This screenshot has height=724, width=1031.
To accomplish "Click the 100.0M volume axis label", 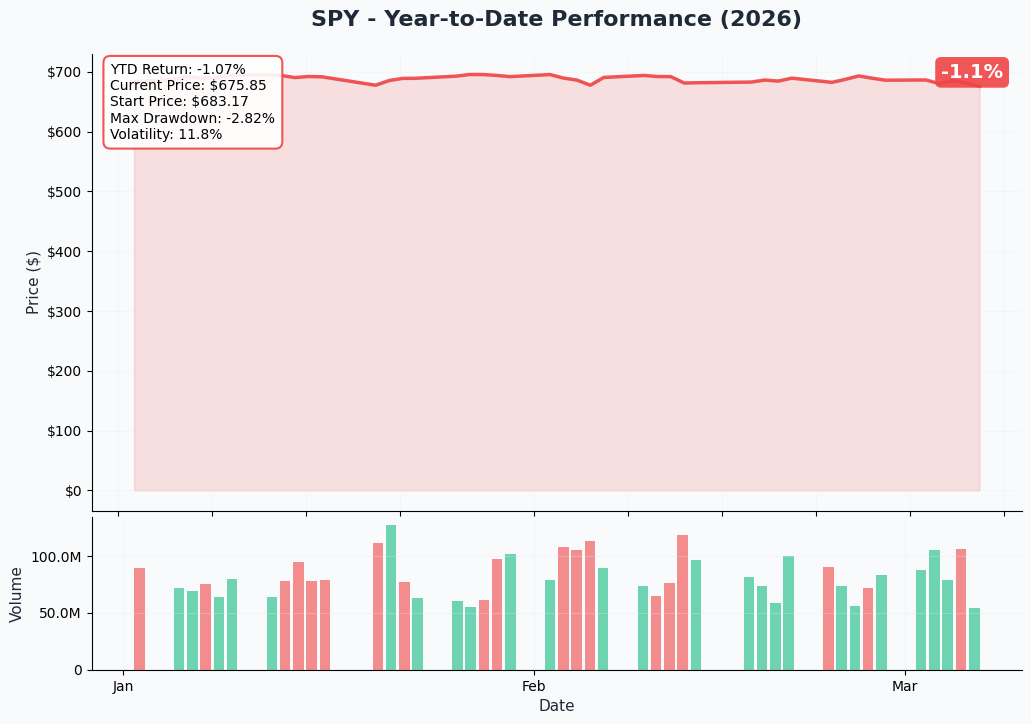I will pyautogui.click(x=56, y=558).
